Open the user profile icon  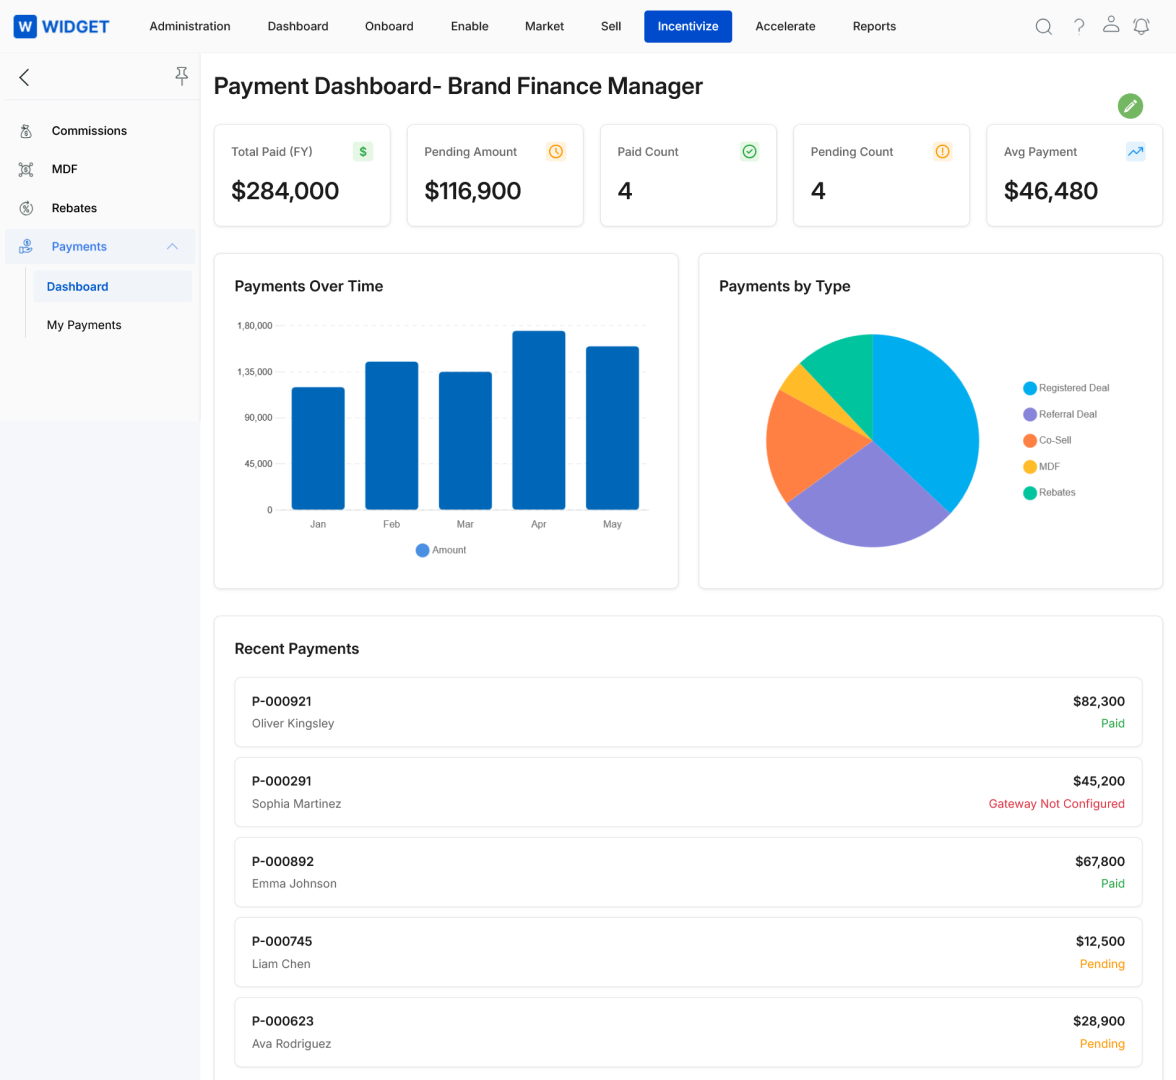(x=1111, y=25)
